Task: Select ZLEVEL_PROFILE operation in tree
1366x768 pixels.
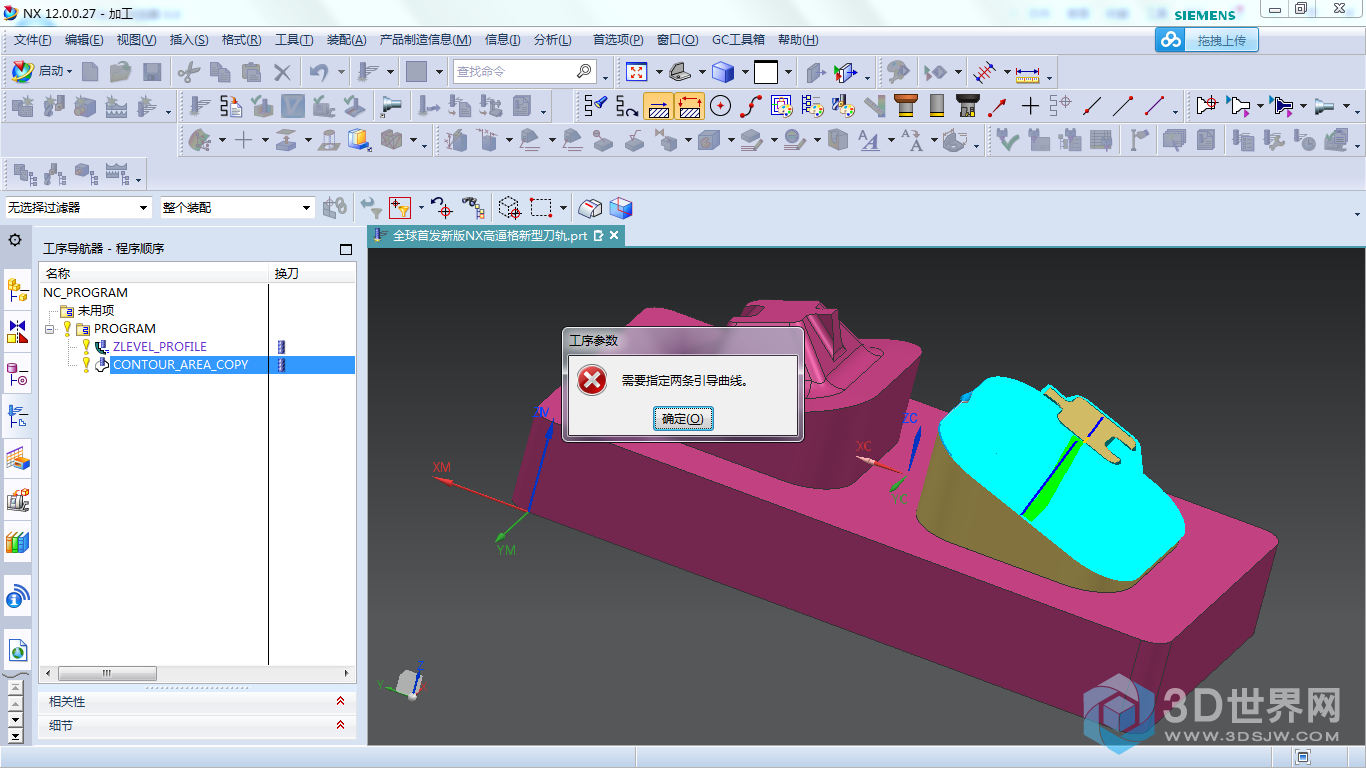Action: (160, 347)
